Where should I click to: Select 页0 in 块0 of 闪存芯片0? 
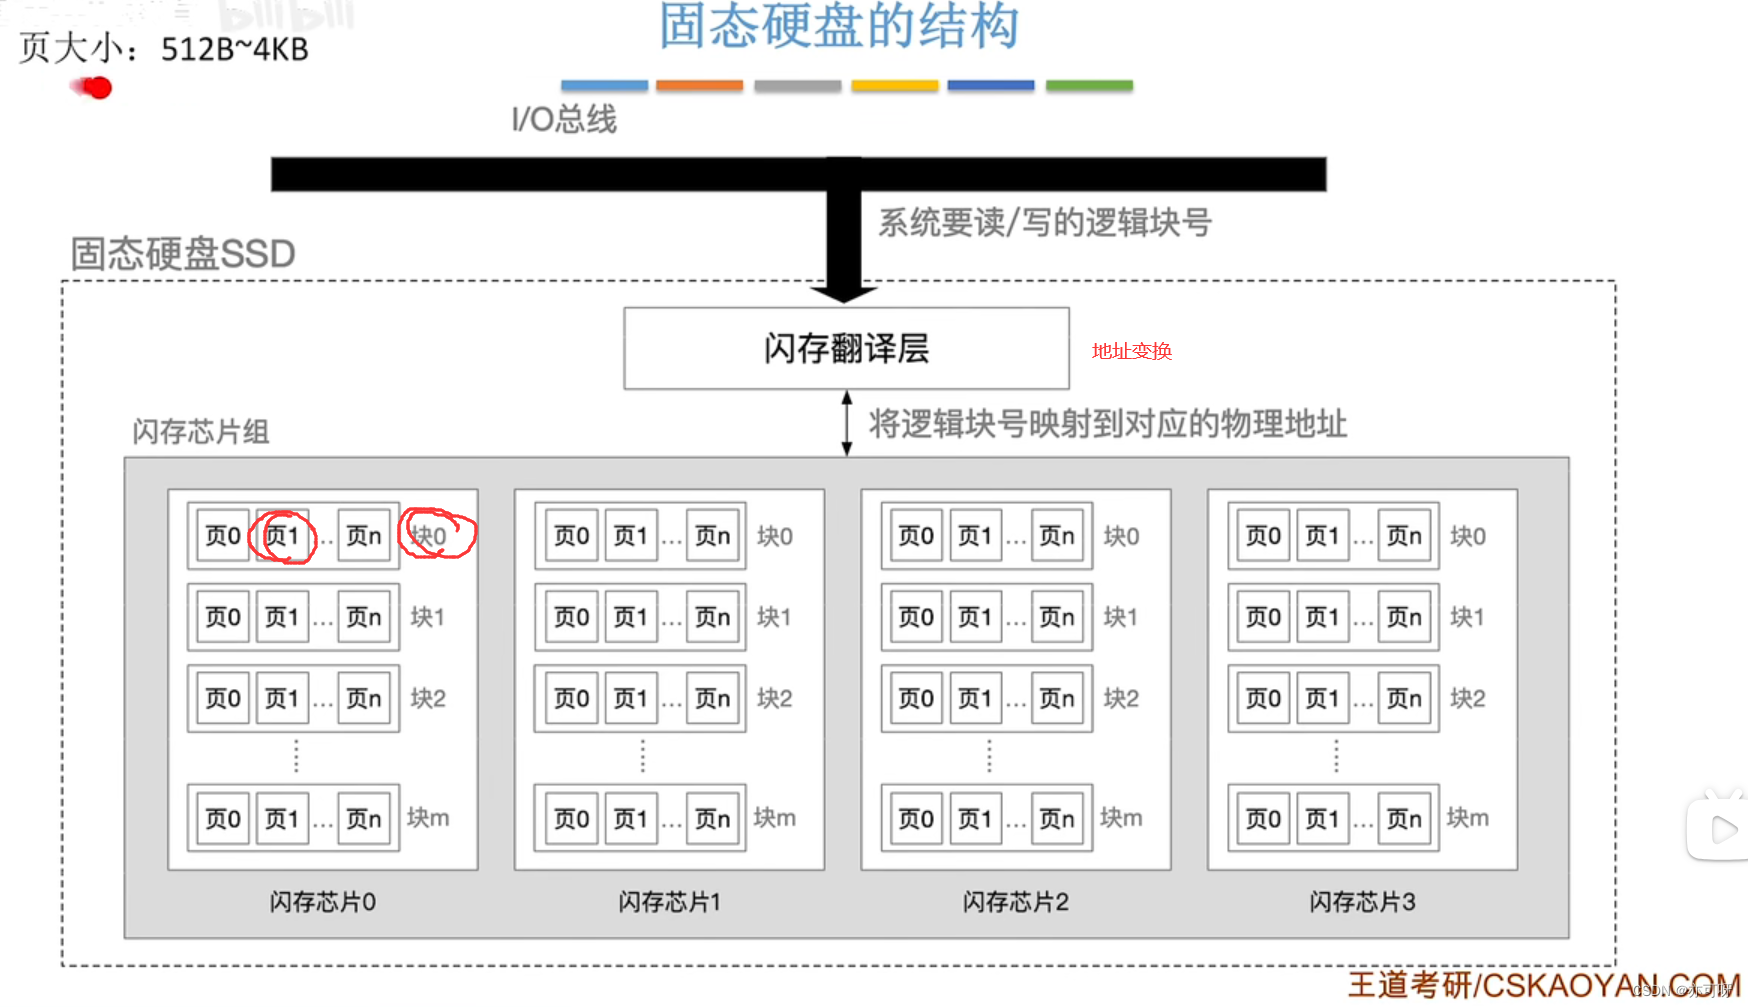point(223,536)
